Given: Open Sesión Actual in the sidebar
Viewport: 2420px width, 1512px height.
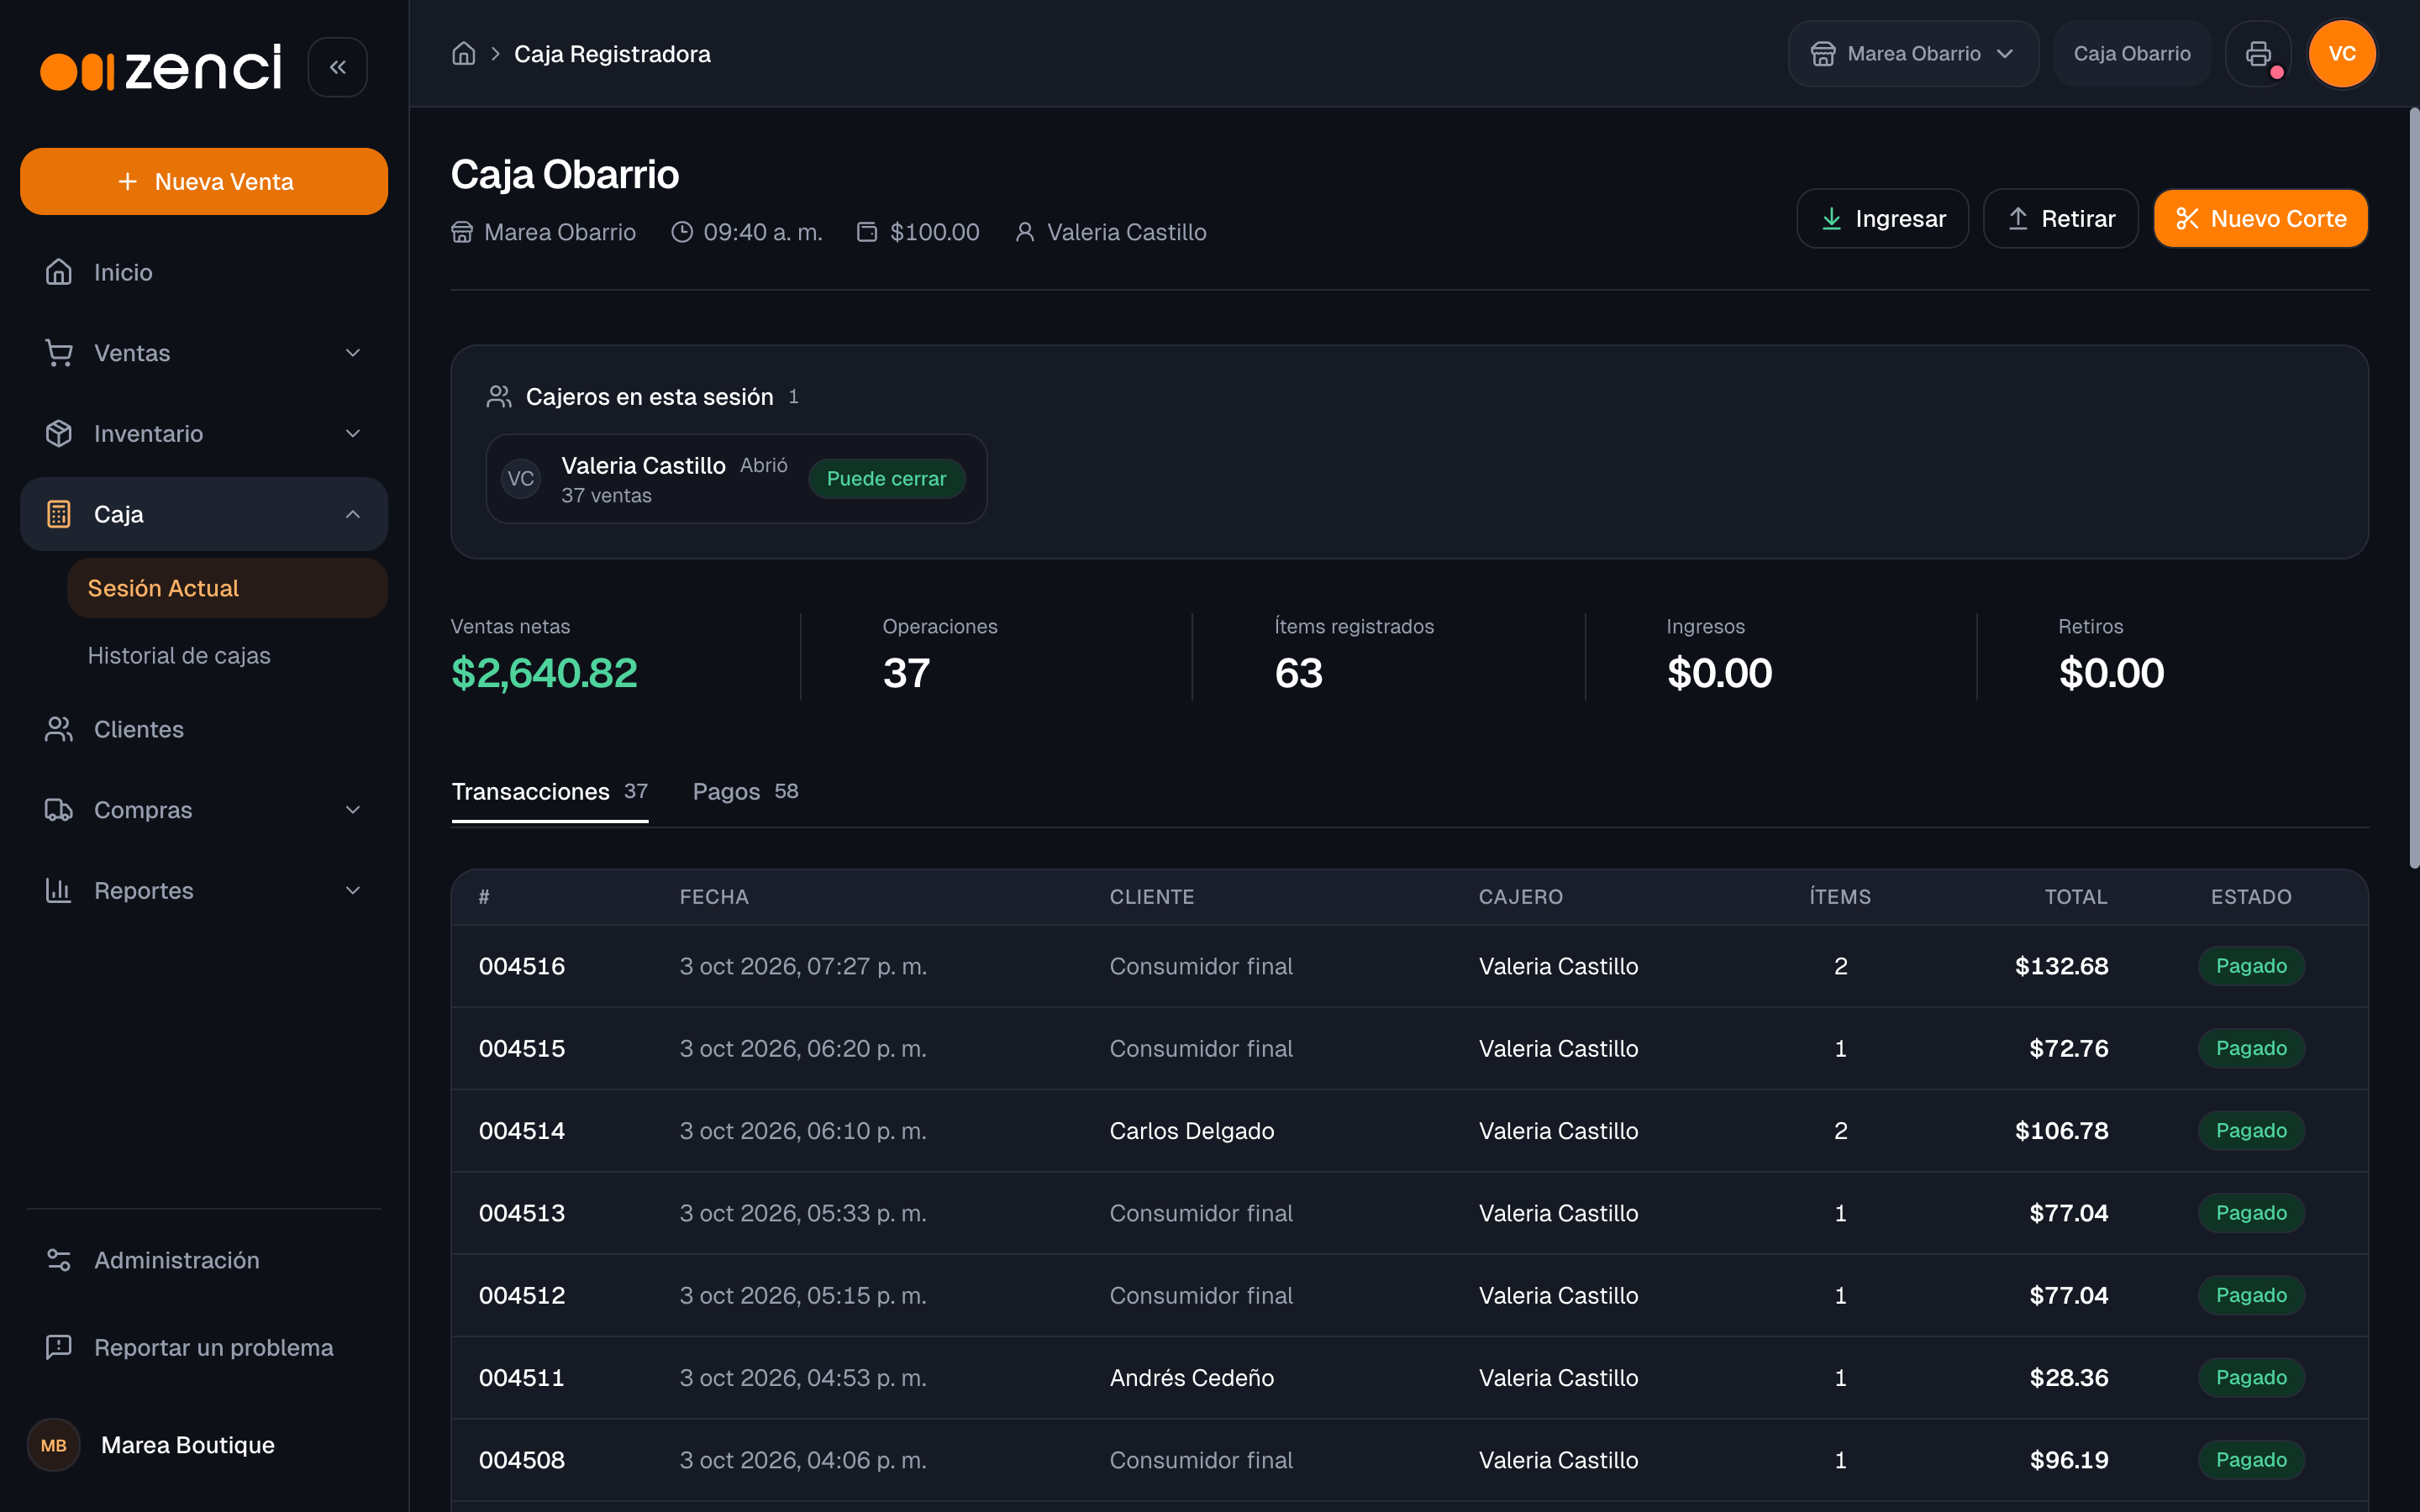Looking at the screenshot, I should pyautogui.click(x=227, y=588).
